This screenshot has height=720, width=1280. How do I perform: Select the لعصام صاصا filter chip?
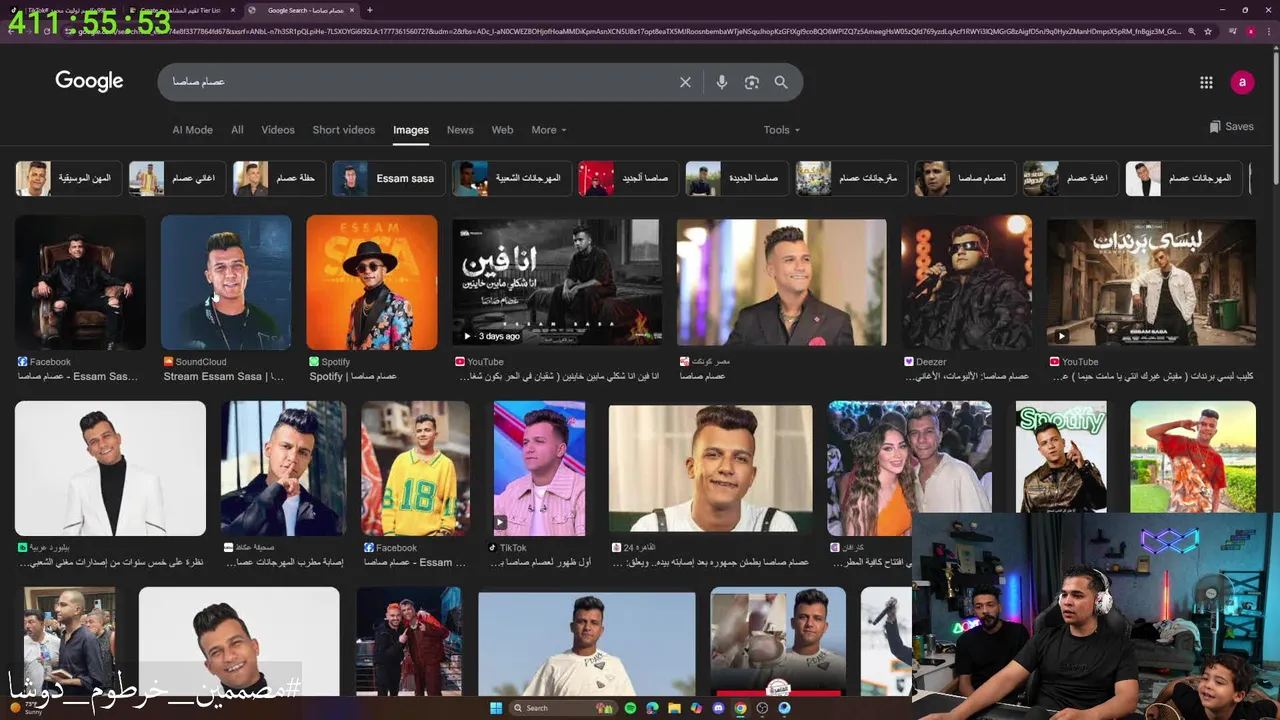click(965, 178)
